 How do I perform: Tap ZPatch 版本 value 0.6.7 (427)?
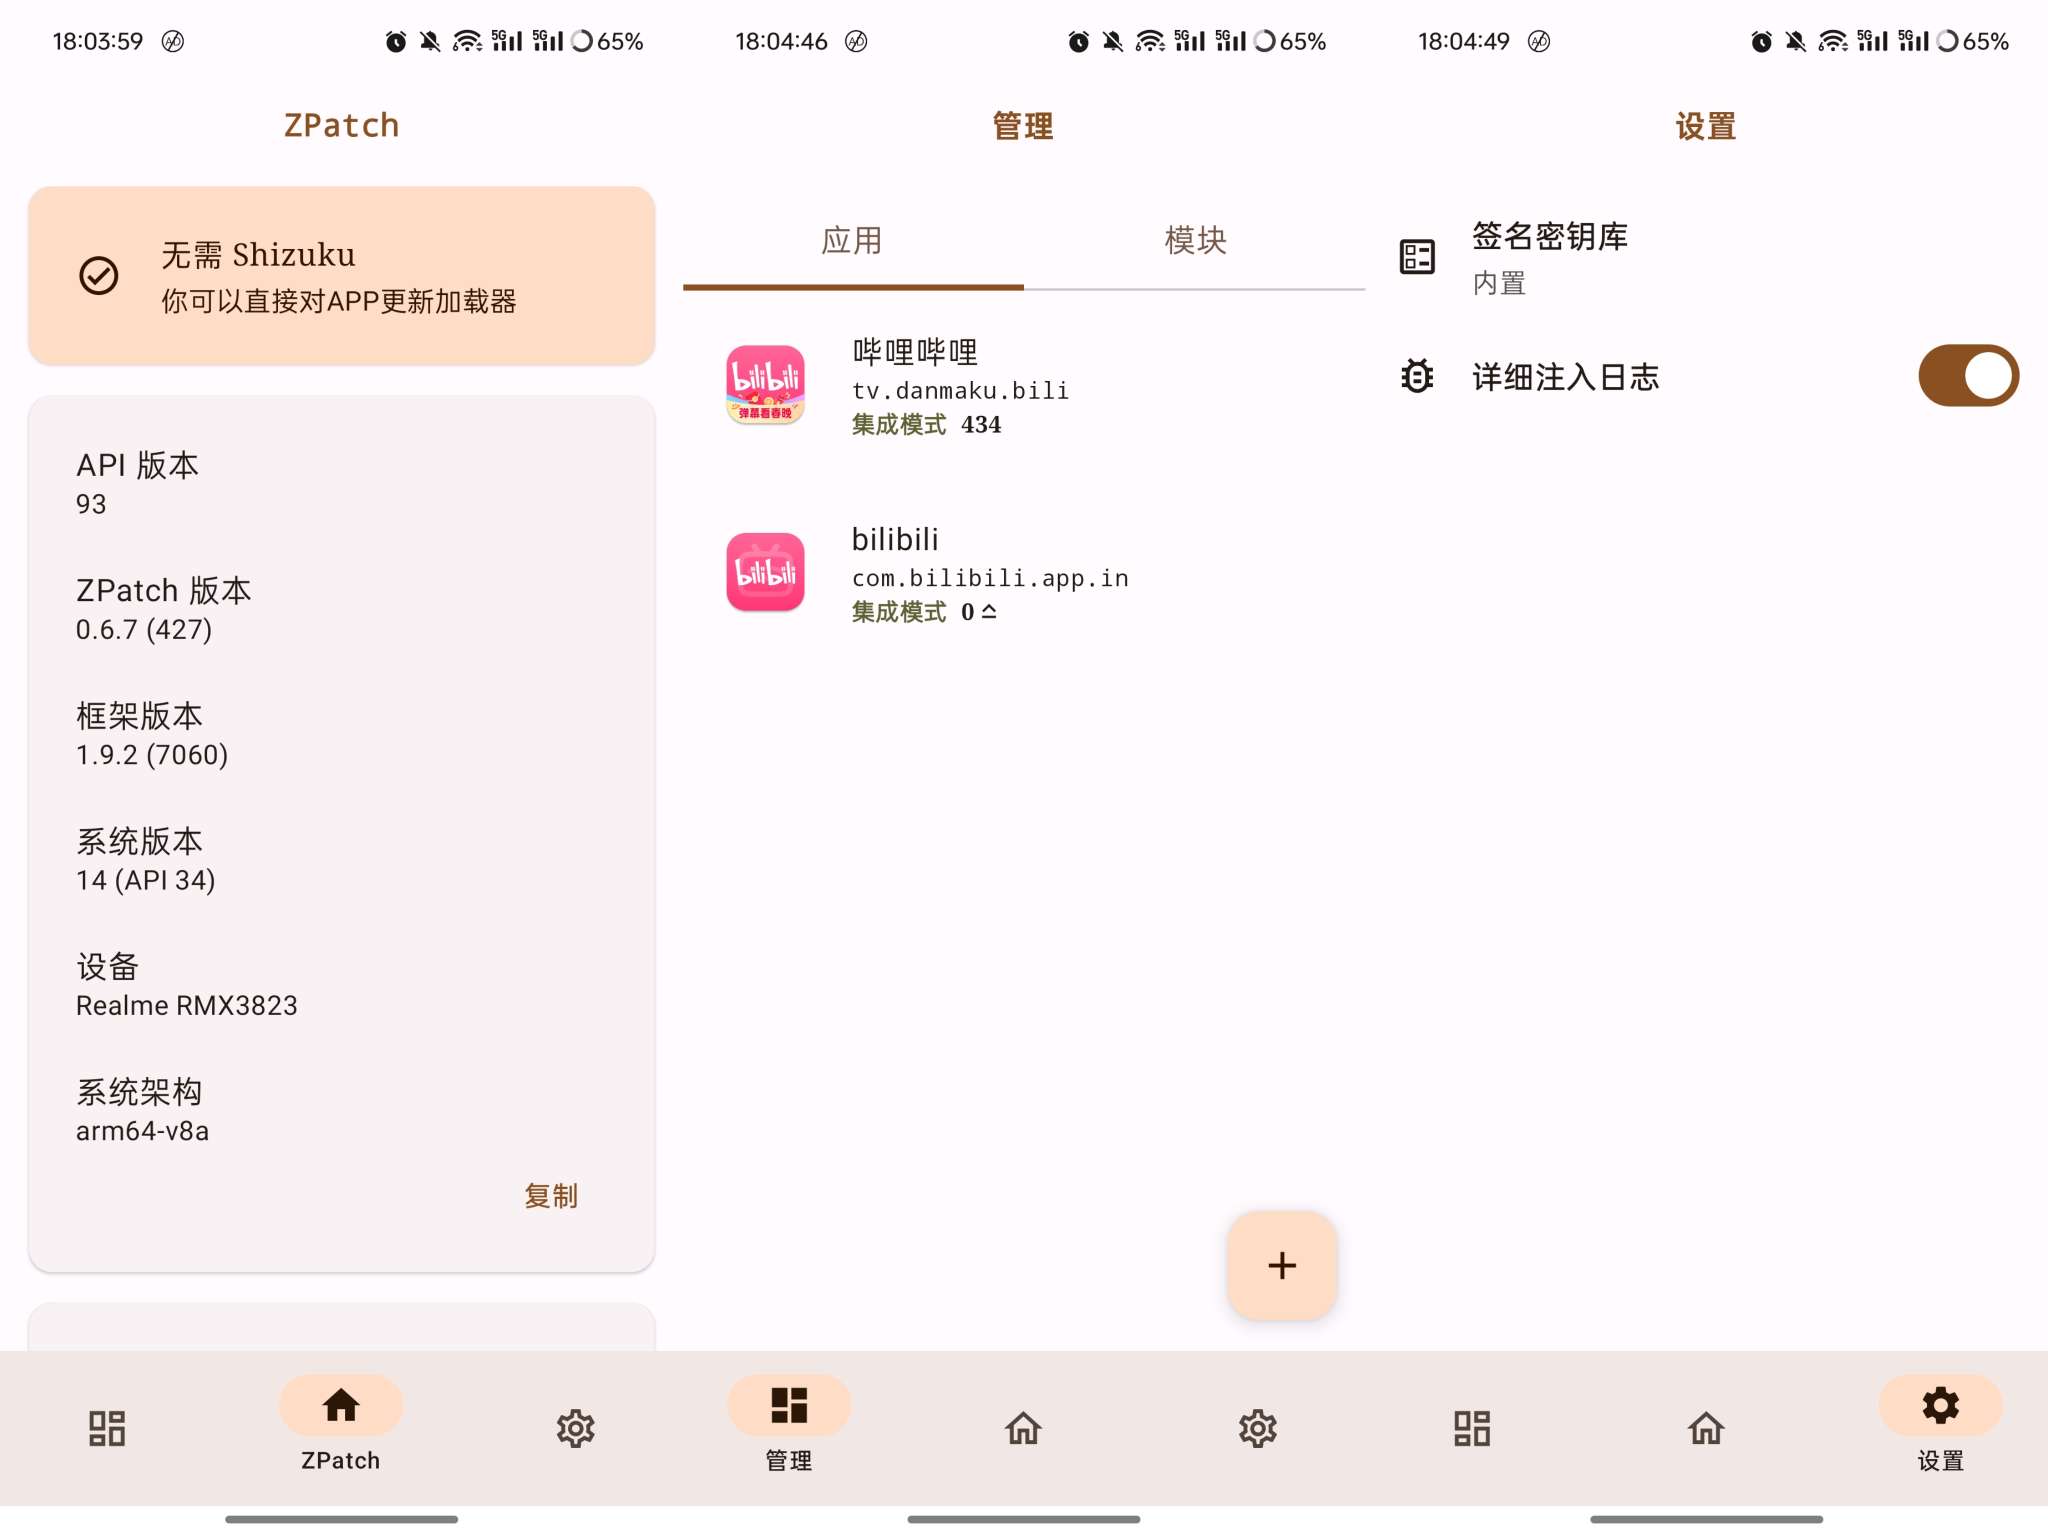[x=144, y=629]
